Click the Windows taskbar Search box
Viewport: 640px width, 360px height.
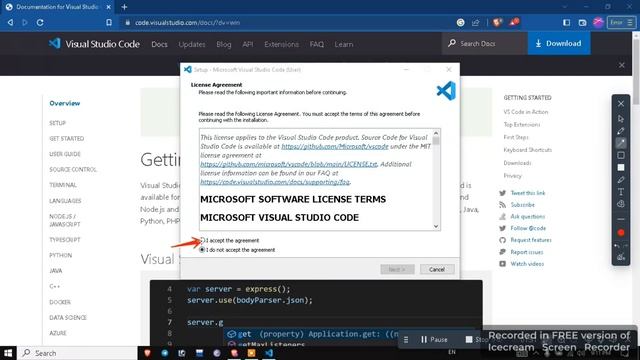coord(77,353)
